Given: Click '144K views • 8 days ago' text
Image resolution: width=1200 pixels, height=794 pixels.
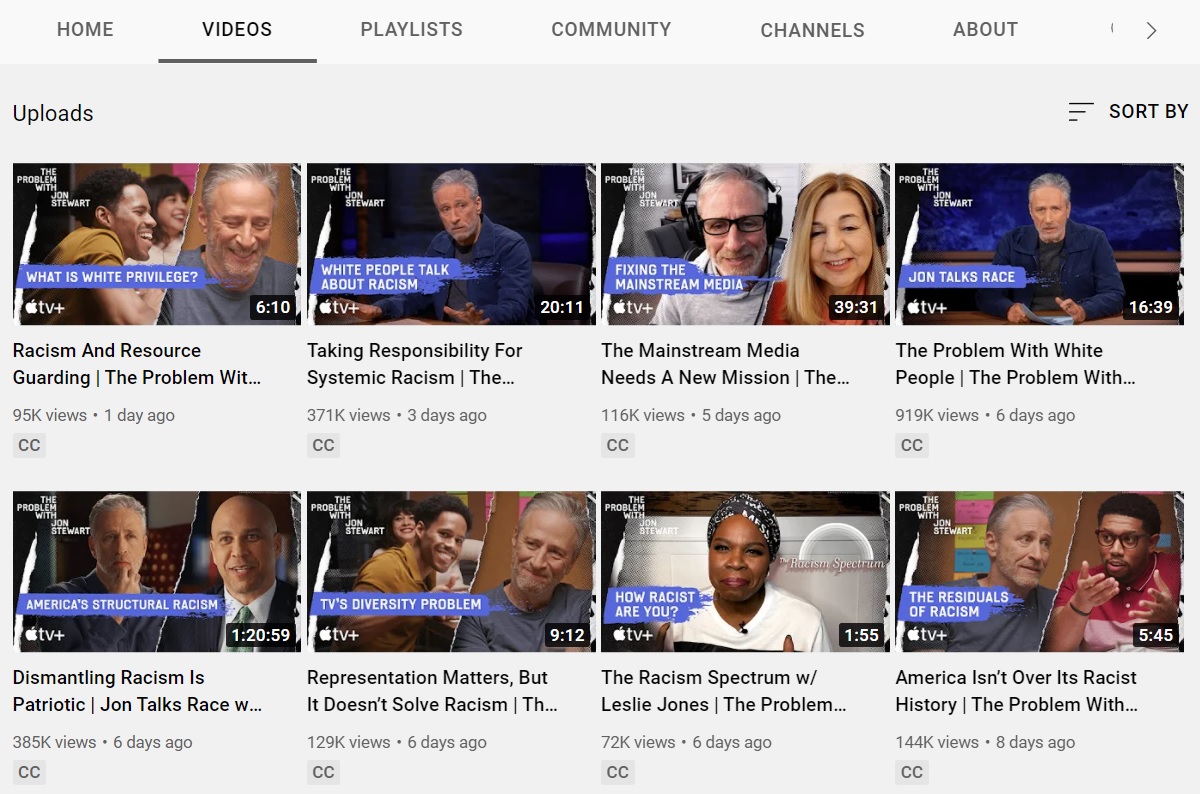Looking at the screenshot, I should [x=985, y=742].
